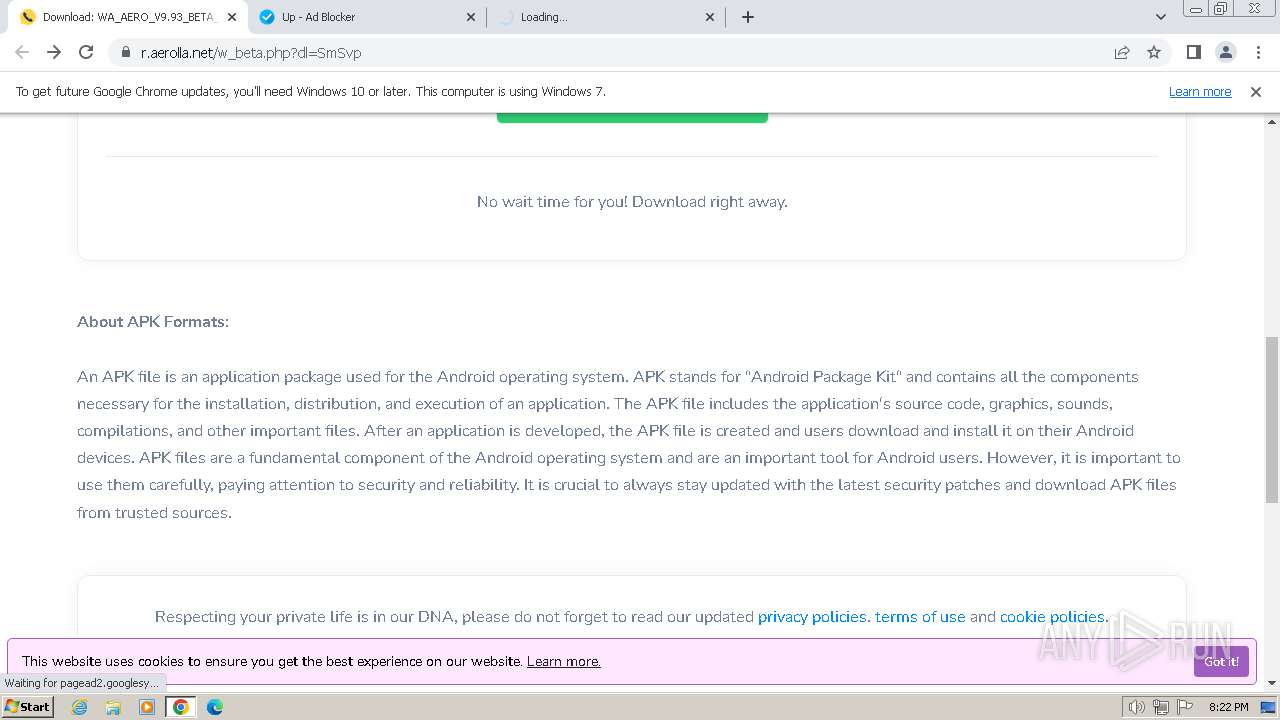The width and height of the screenshot is (1280, 720).
Task: Switch to the Loading tab
Action: pos(605,17)
